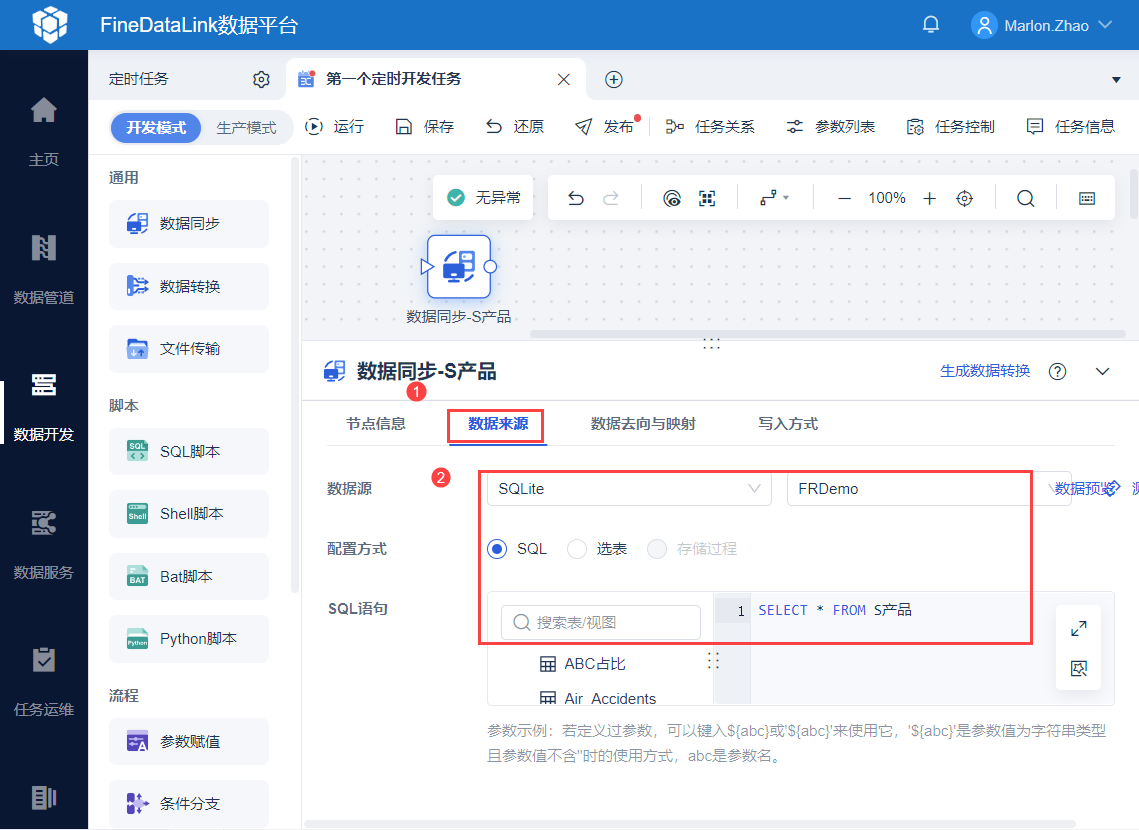Click the canvas redo arrow
Image resolution: width=1139 pixels, height=830 pixels.
[611, 198]
